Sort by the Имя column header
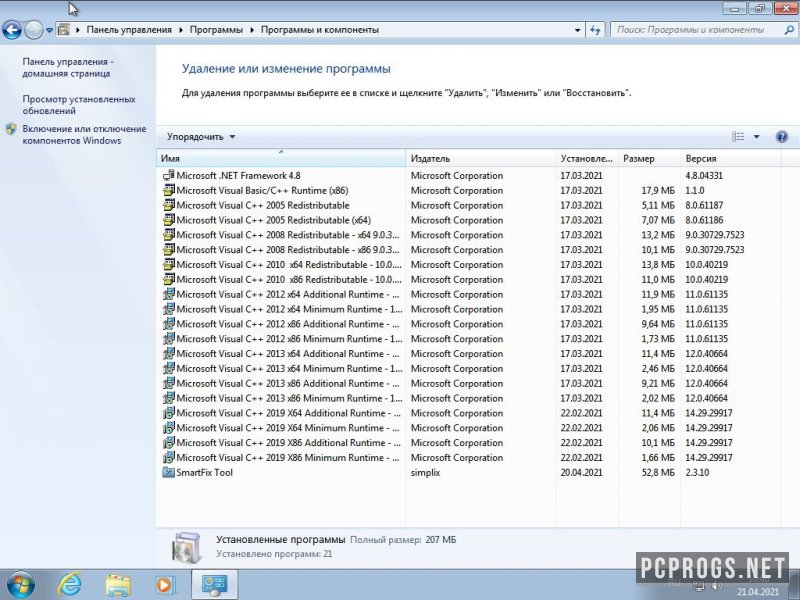 point(281,159)
